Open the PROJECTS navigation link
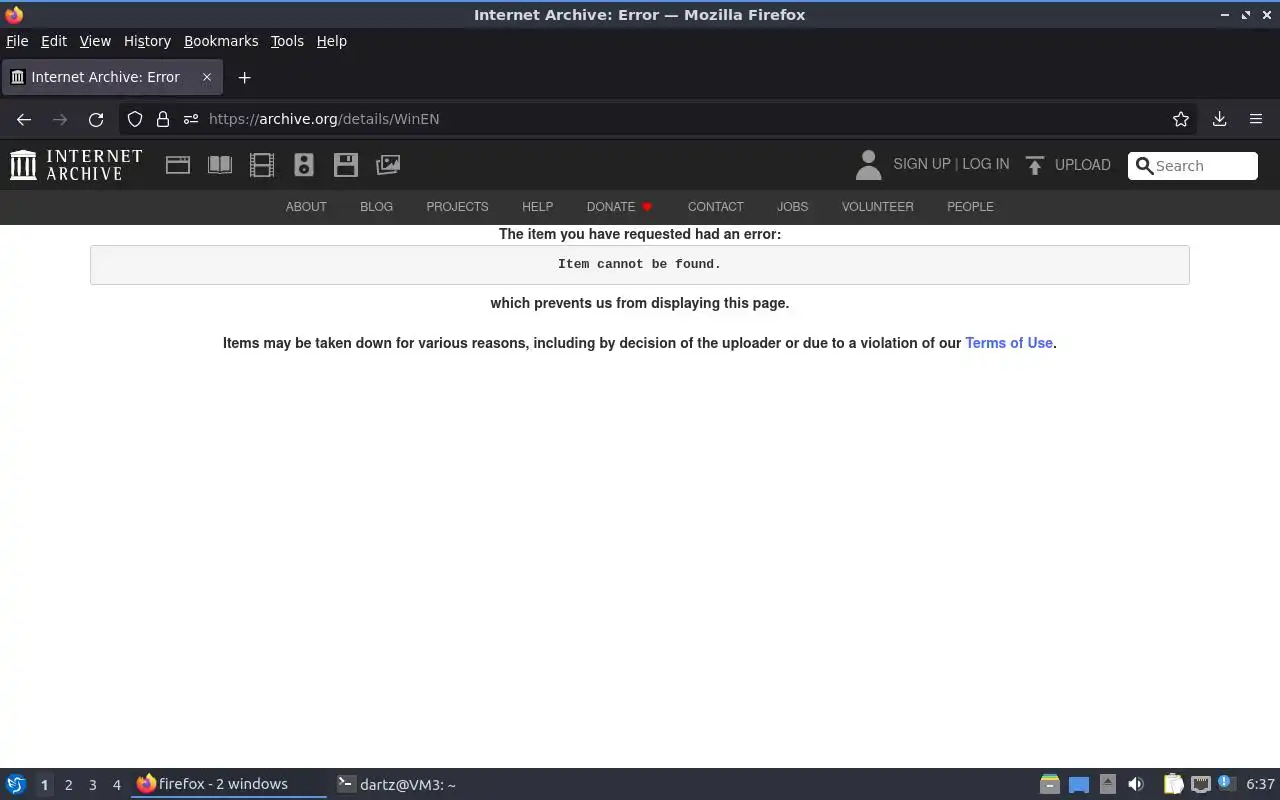 (457, 207)
